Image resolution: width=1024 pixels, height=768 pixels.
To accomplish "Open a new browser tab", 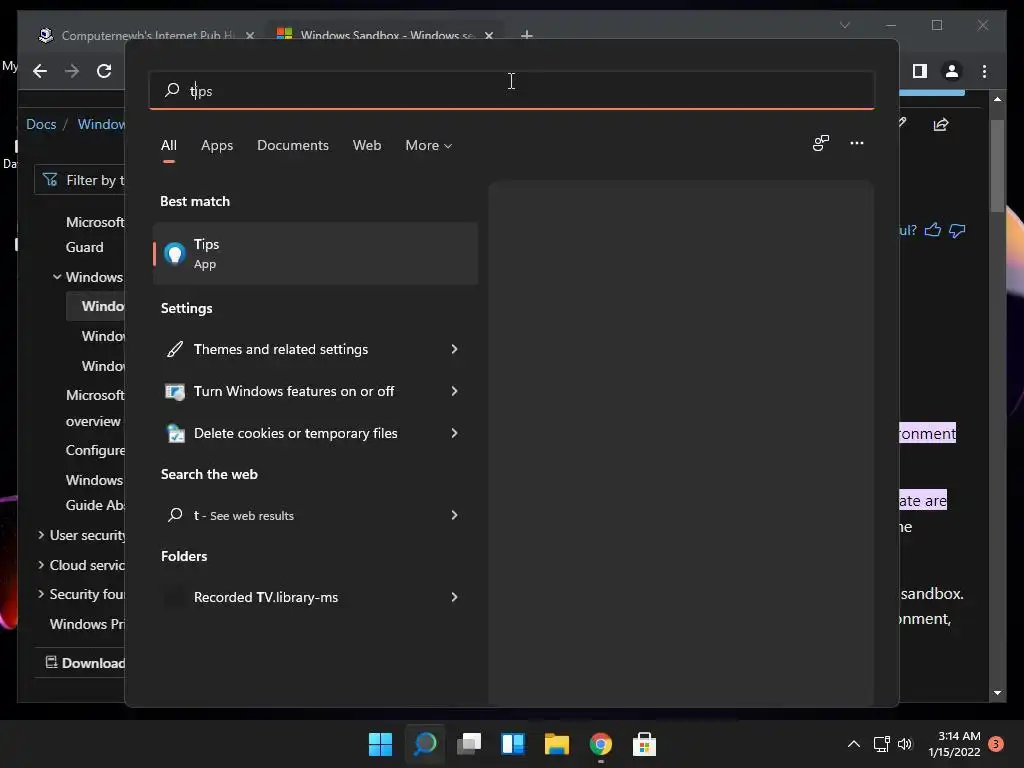I will (x=526, y=35).
